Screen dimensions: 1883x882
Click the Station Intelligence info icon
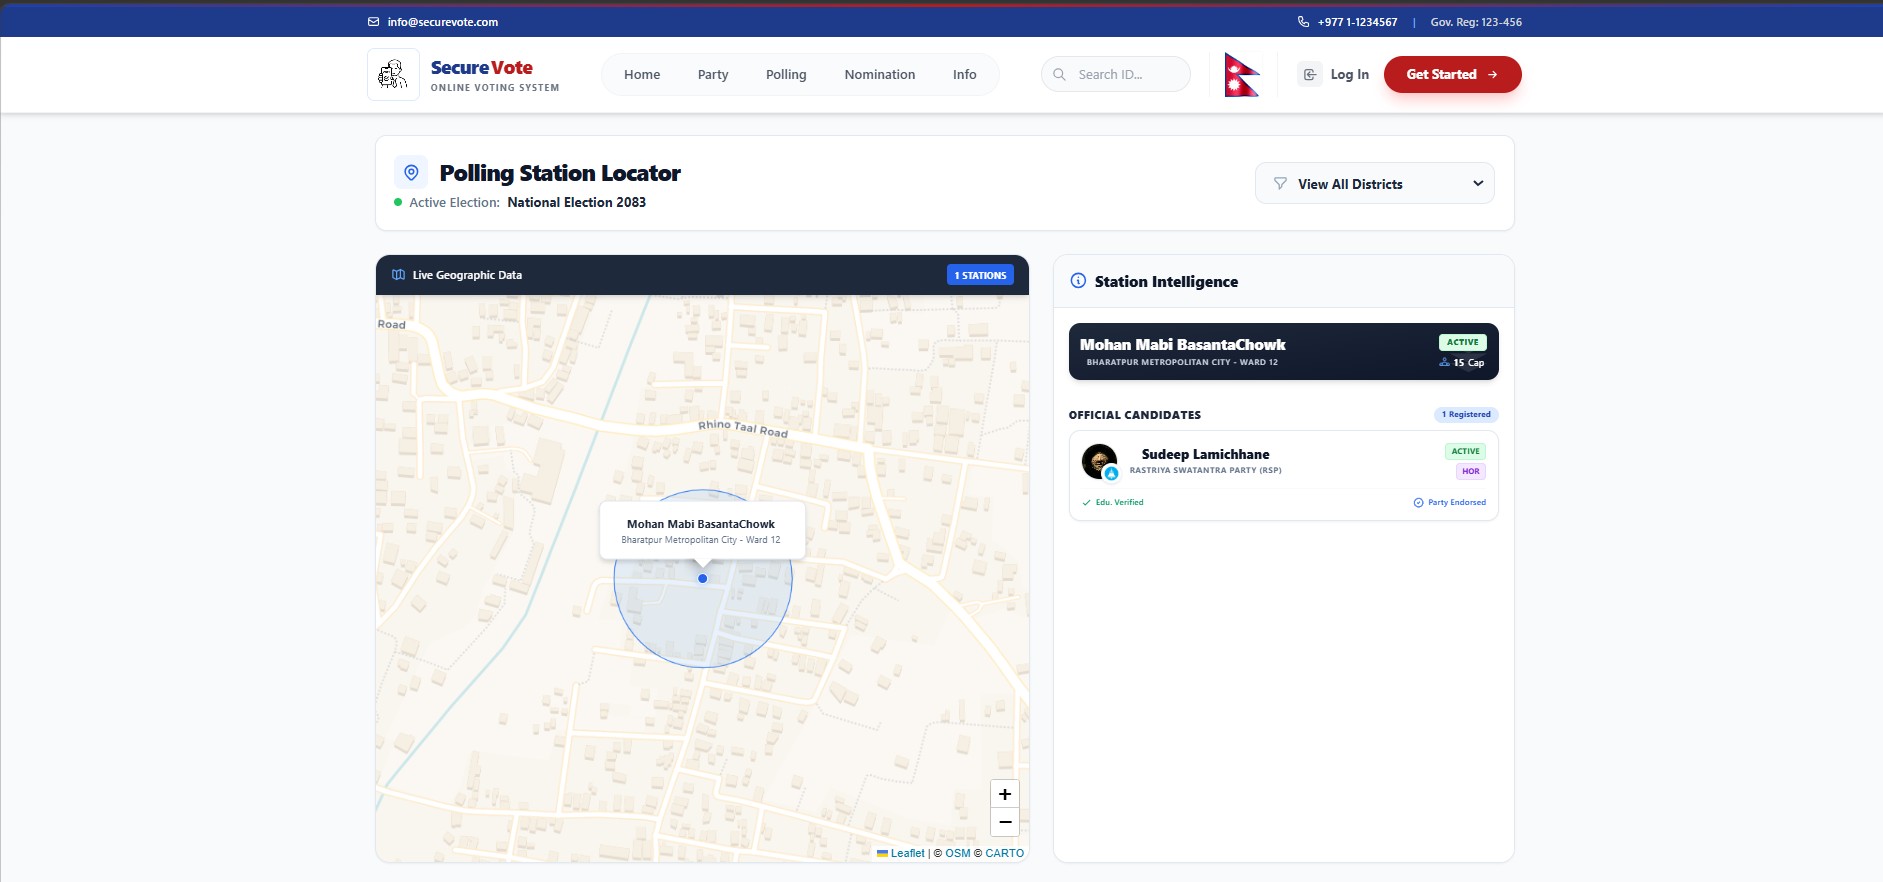coord(1078,281)
